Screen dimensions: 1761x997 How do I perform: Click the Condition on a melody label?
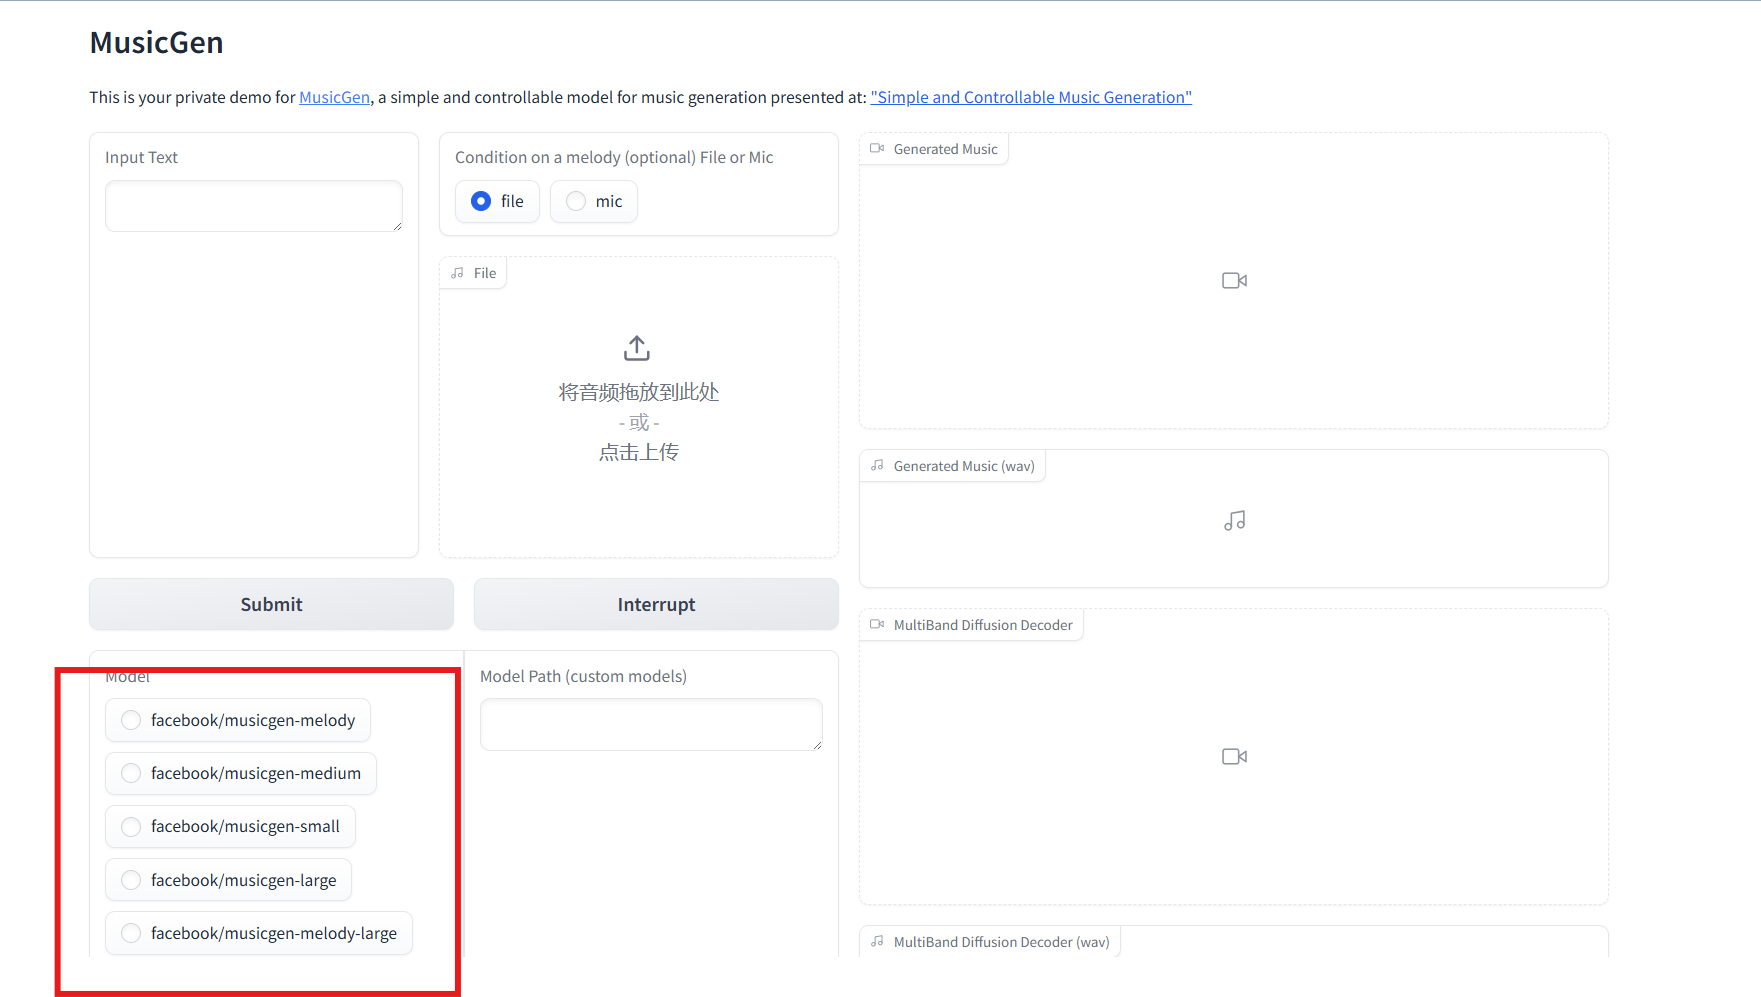pyautogui.click(x=614, y=157)
